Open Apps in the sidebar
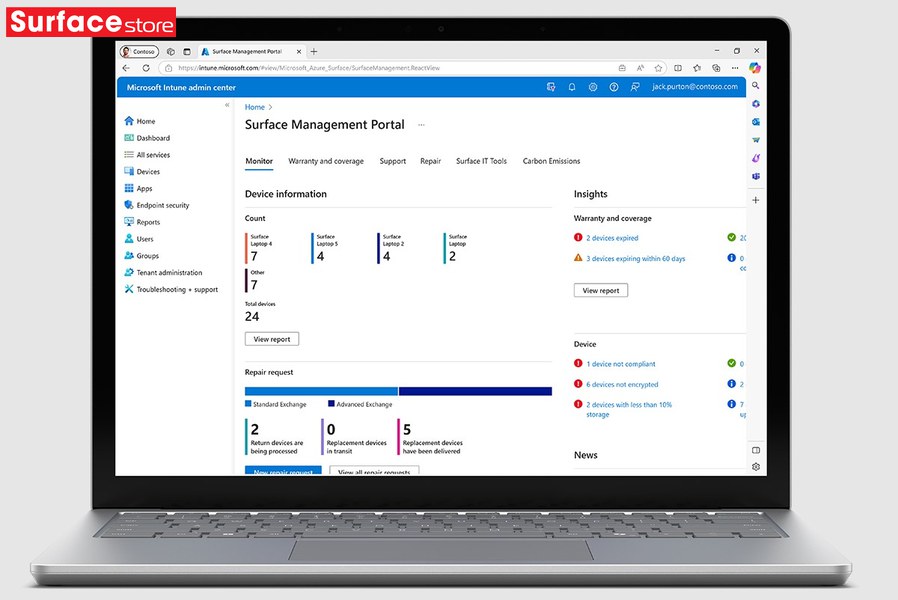898x600 pixels. (138, 188)
